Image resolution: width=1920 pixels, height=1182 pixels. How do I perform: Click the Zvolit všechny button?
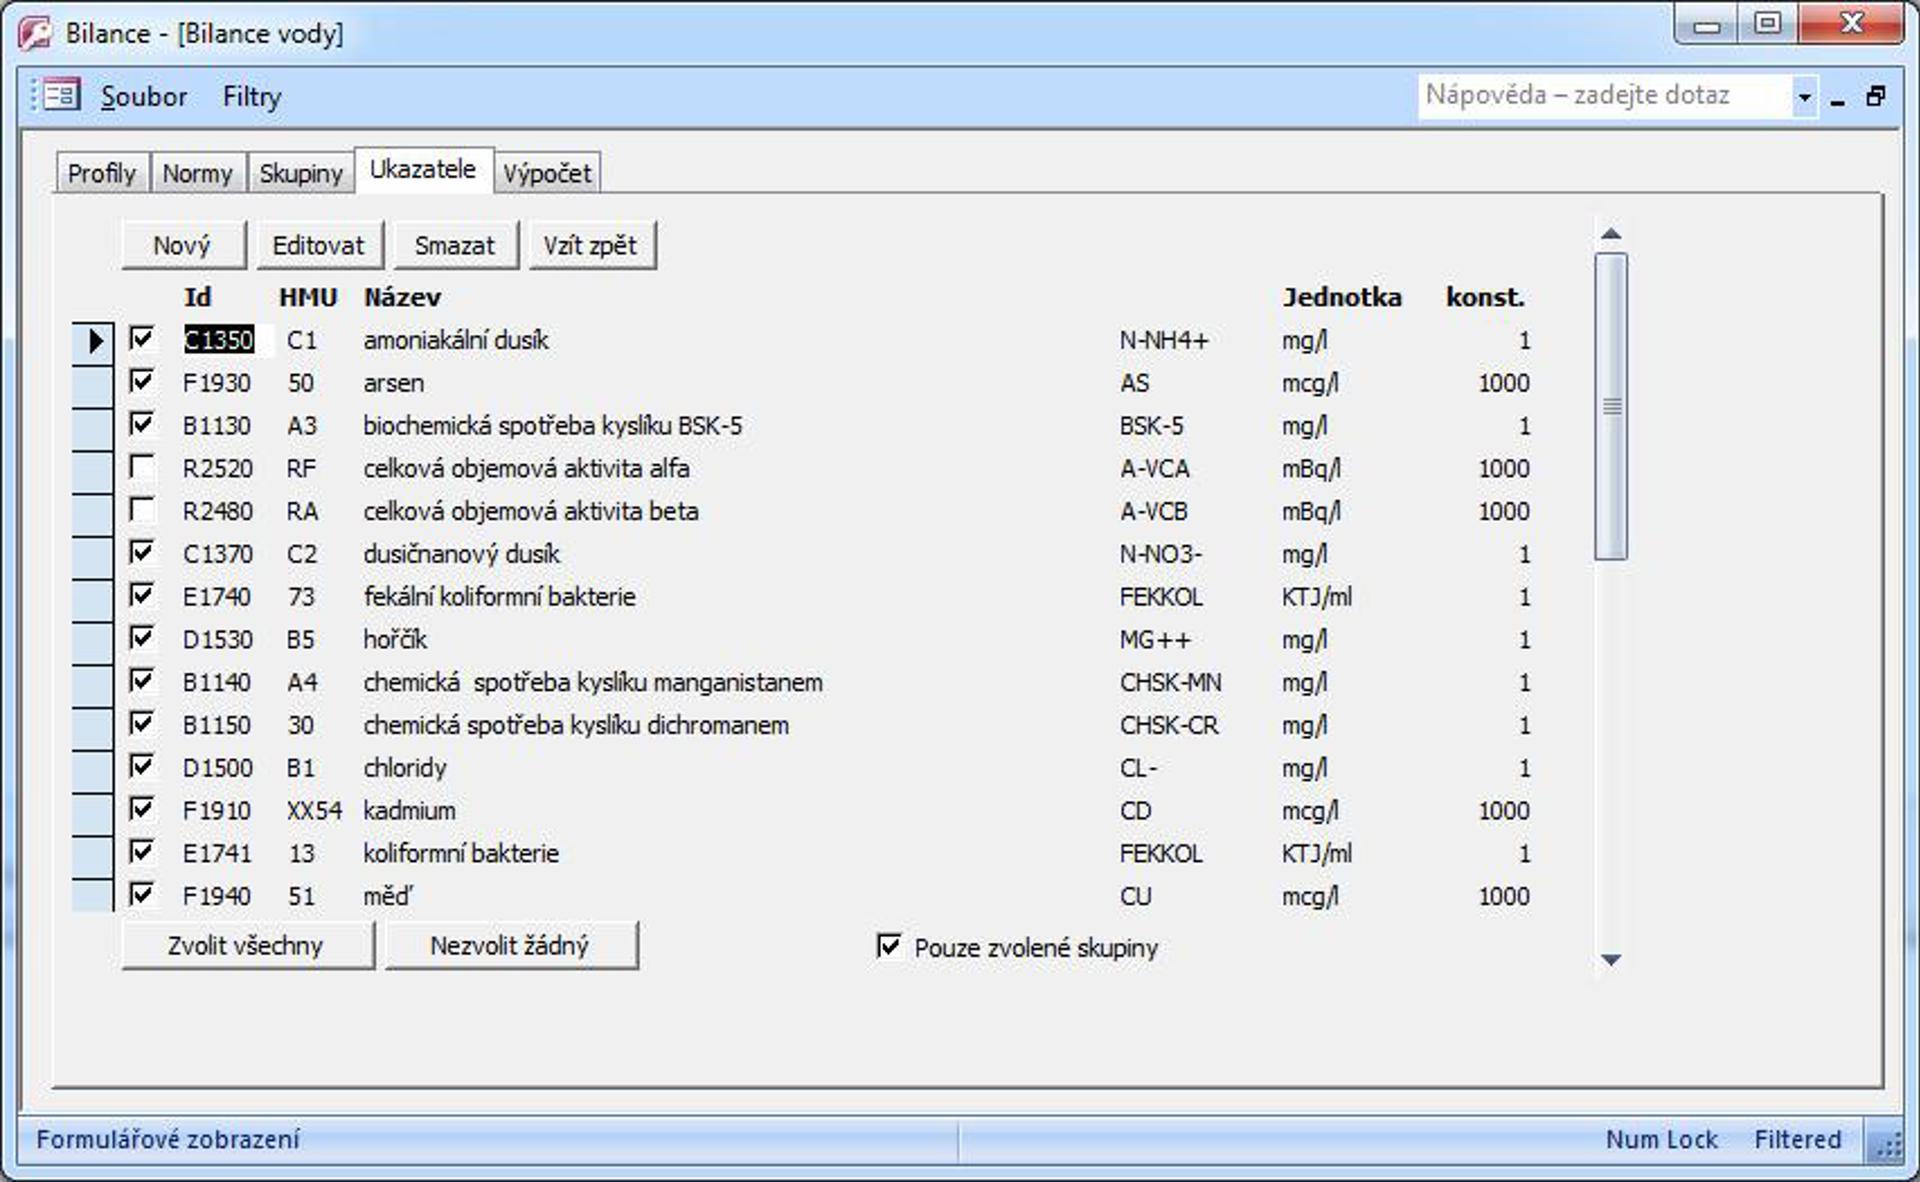pos(246,946)
